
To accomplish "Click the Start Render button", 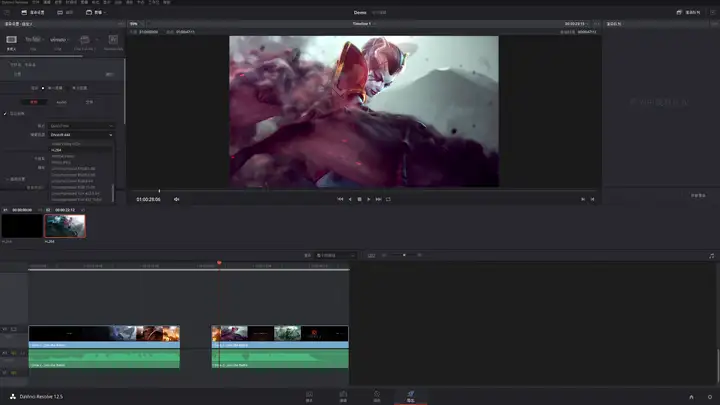I will (698, 196).
